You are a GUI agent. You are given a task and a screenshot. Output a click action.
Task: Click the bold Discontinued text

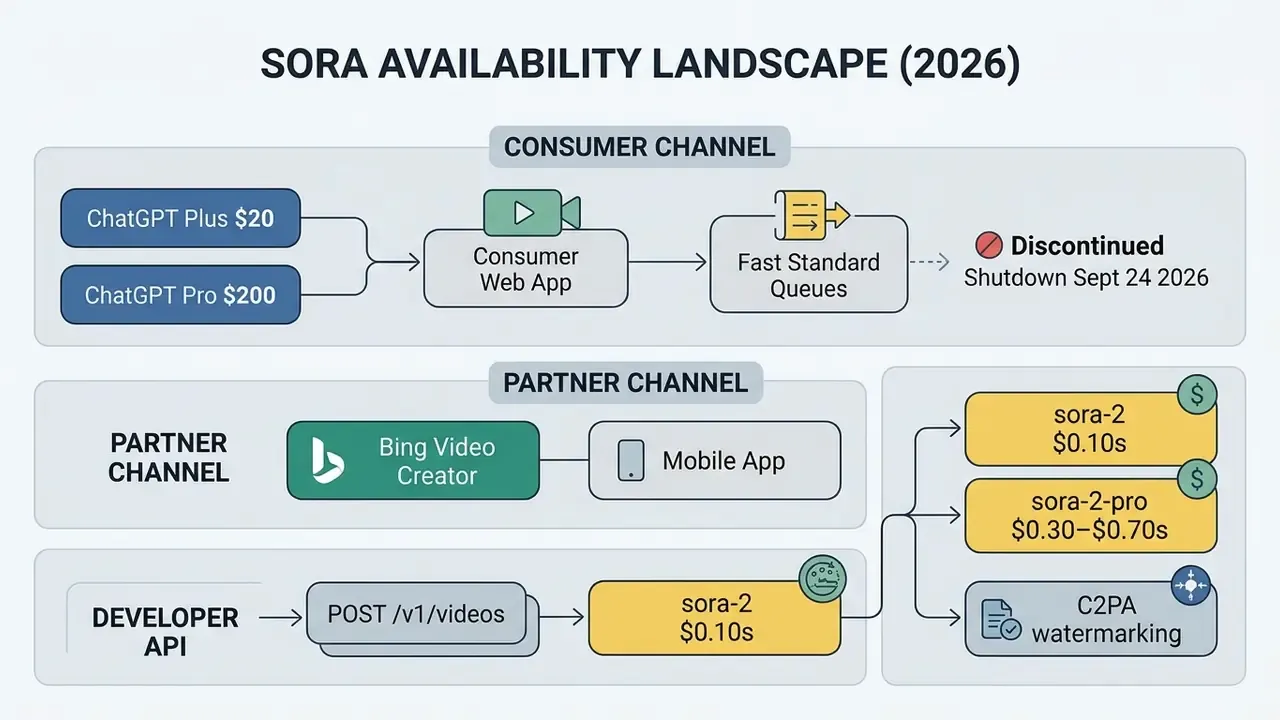click(1087, 246)
